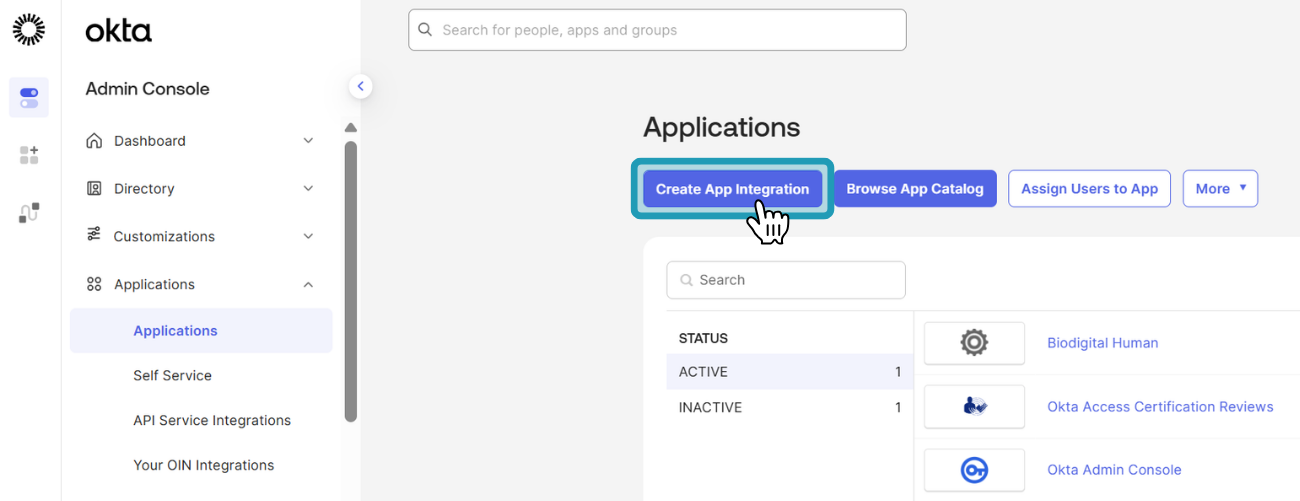Click the magnifier icon in applications search

(687, 280)
